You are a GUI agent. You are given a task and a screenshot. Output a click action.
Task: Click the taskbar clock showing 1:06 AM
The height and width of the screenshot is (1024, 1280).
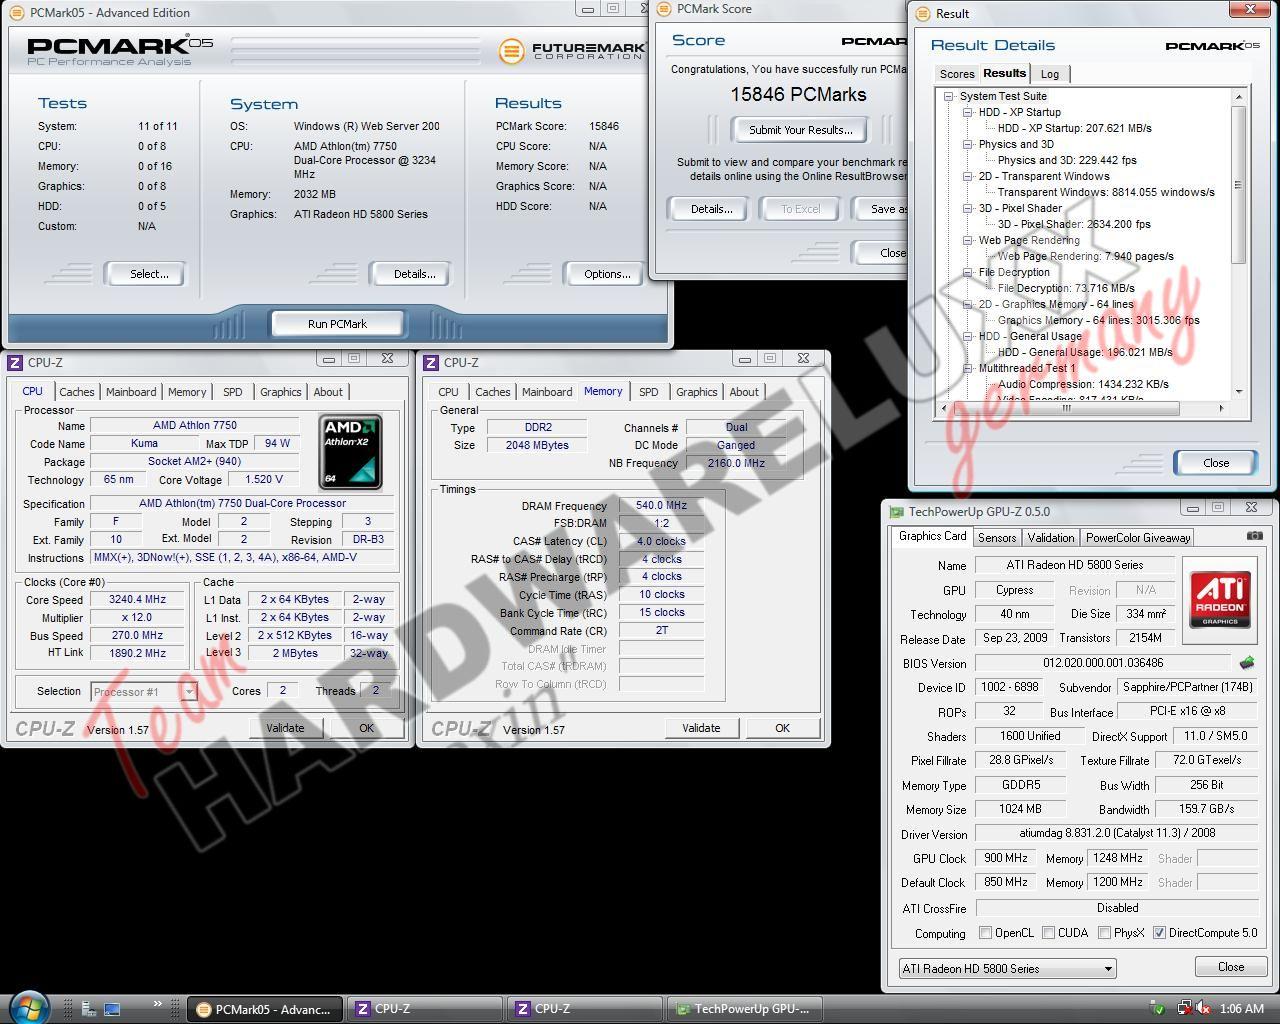click(x=1241, y=1009)
